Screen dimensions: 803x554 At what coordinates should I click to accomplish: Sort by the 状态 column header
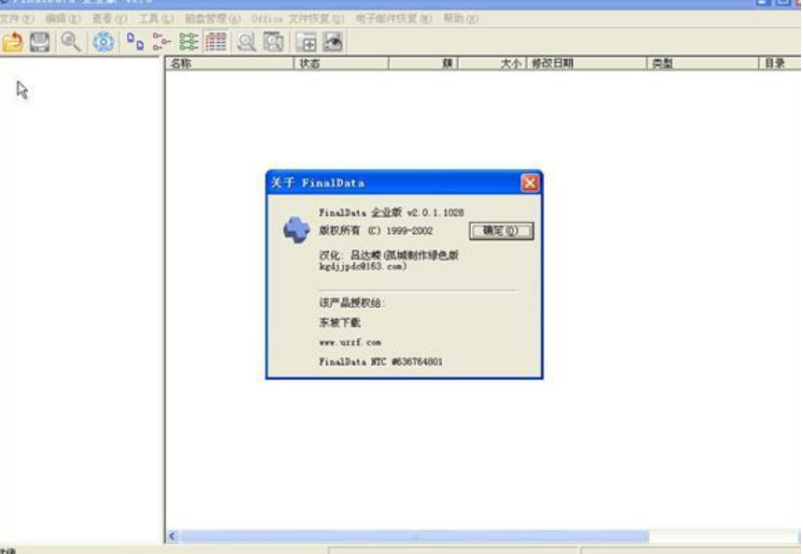tap(341, 63)
